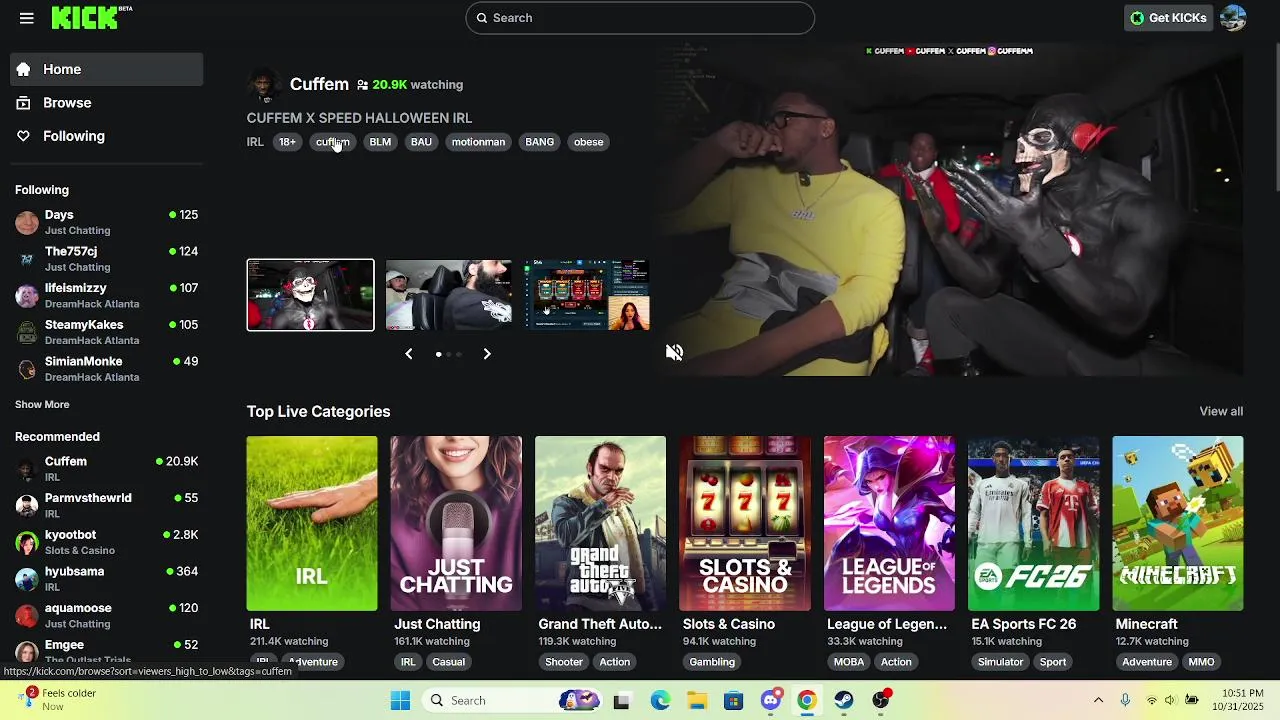1280x720 pixels.
Task: Open the hamburger sidebar menu
Action: pyautogui.click(x=27, y=18)
